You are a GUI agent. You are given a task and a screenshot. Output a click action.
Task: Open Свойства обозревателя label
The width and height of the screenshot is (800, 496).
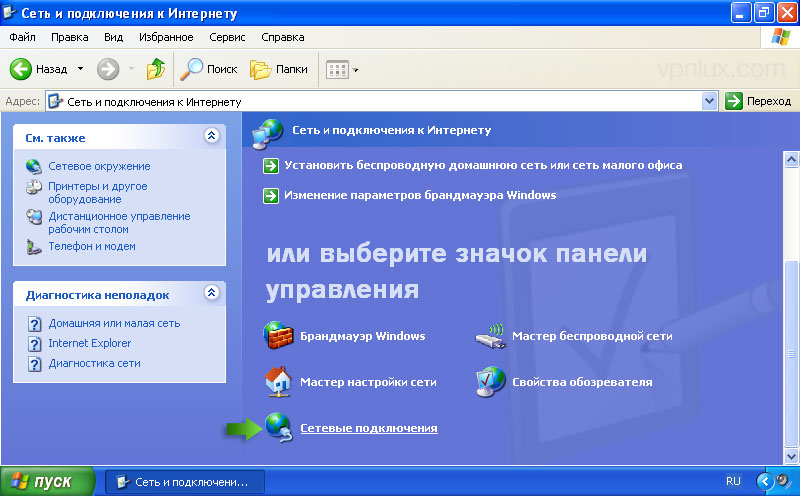pyautogui.click(x=582, y=382)
